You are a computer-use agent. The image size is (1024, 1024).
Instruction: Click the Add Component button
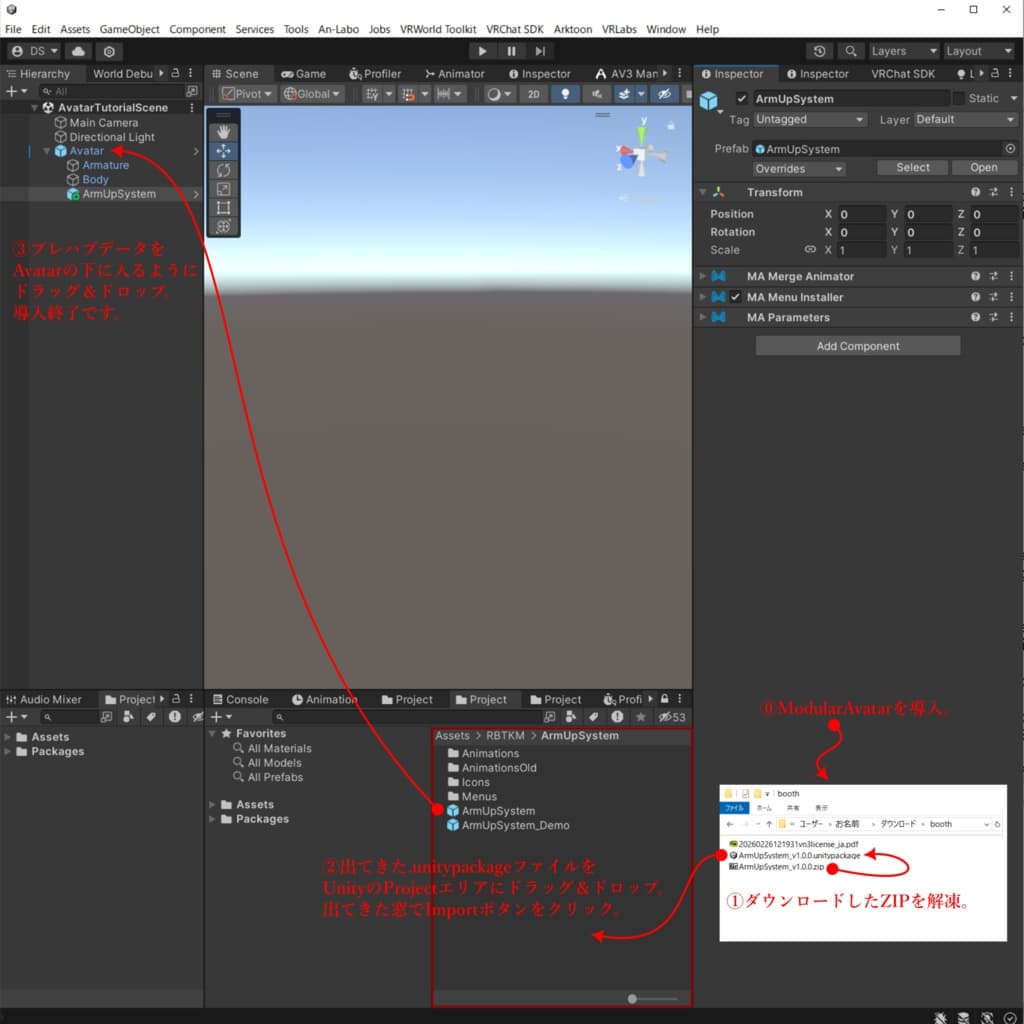pyautogui.click(x=857, y=346)
